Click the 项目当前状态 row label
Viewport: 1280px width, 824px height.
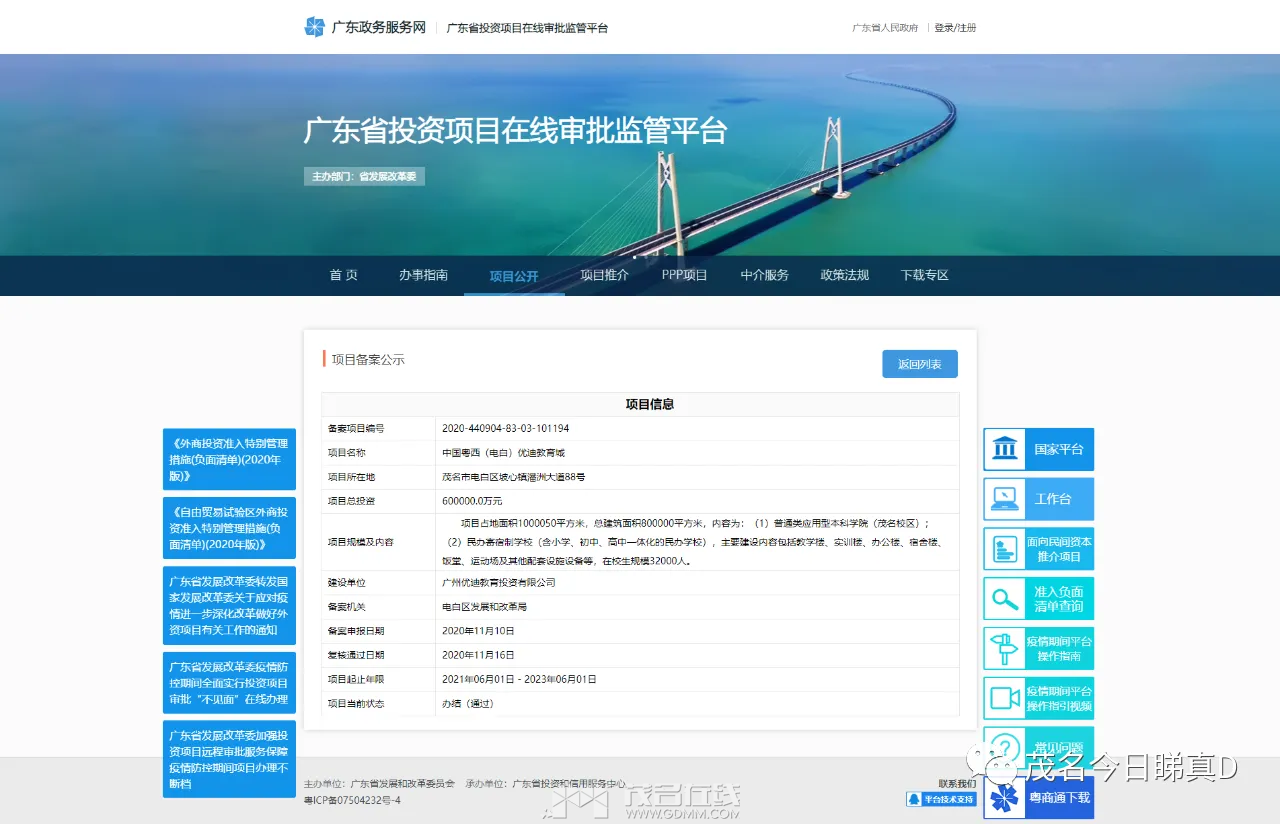pos(356,704)
